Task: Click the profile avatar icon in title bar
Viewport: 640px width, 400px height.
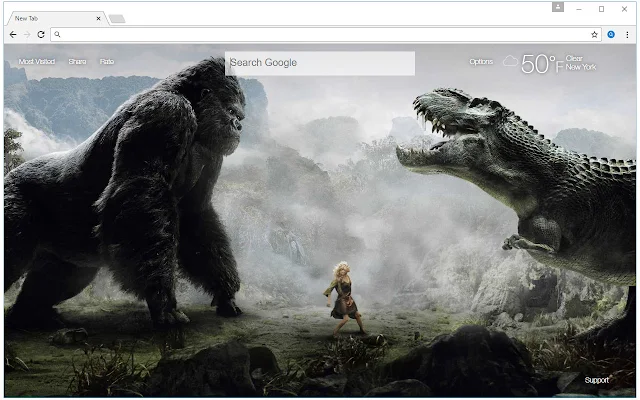Action: [x=558, y=7]
